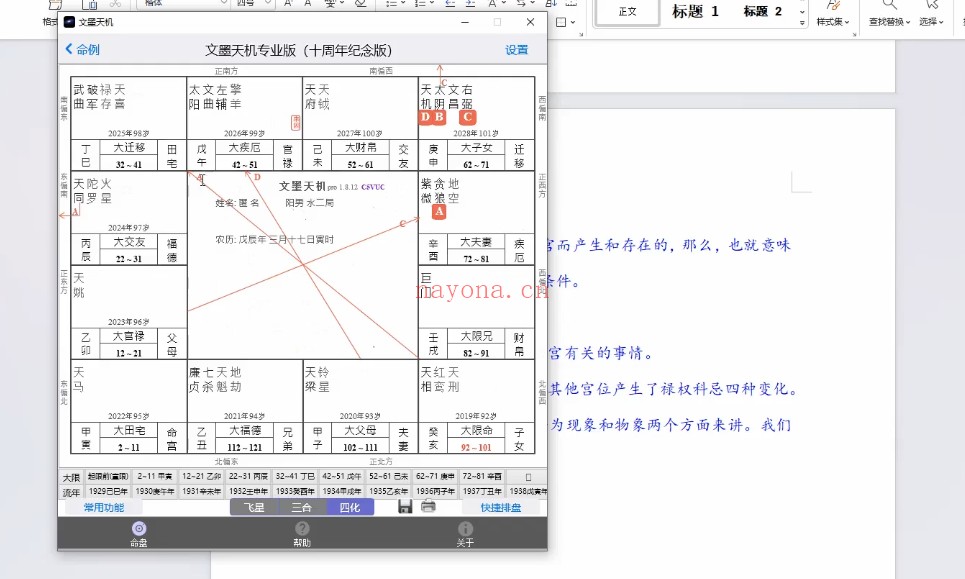
Task: Click the 样式集 icon in Word ribbon
Action: tap(833, 6)
